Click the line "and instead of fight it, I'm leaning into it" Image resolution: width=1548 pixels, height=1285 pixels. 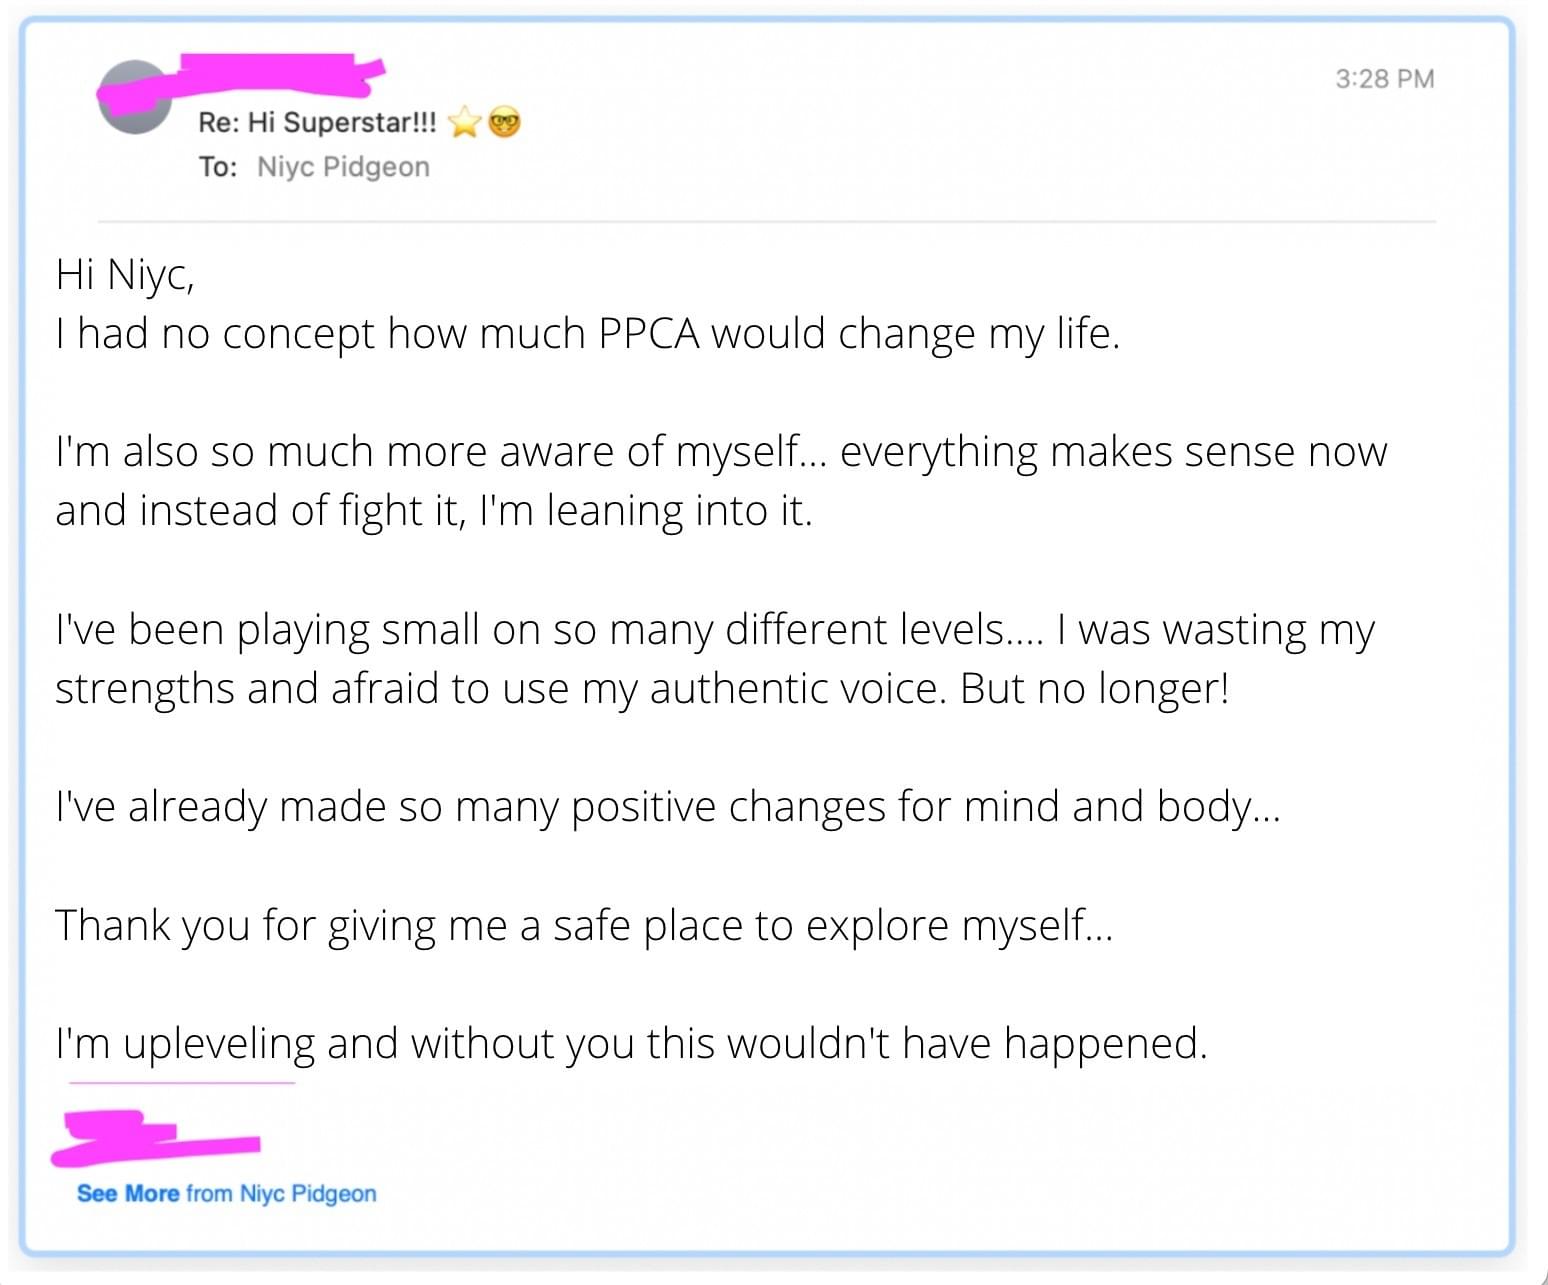433,511
